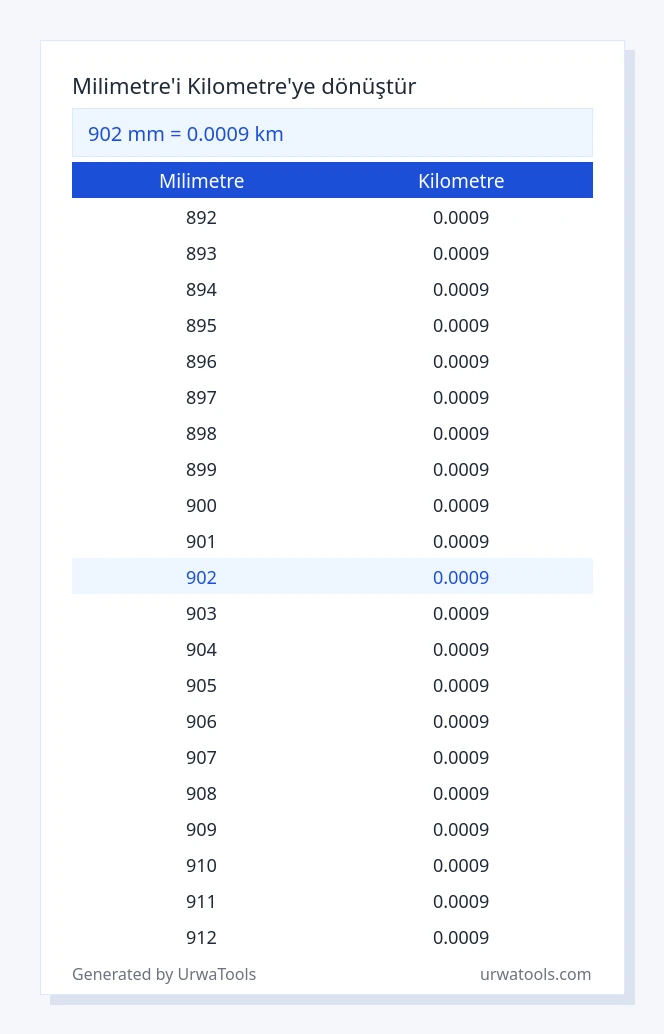
Task: Select the 892 millimetre cell
Action: click(x=201, y=218)
